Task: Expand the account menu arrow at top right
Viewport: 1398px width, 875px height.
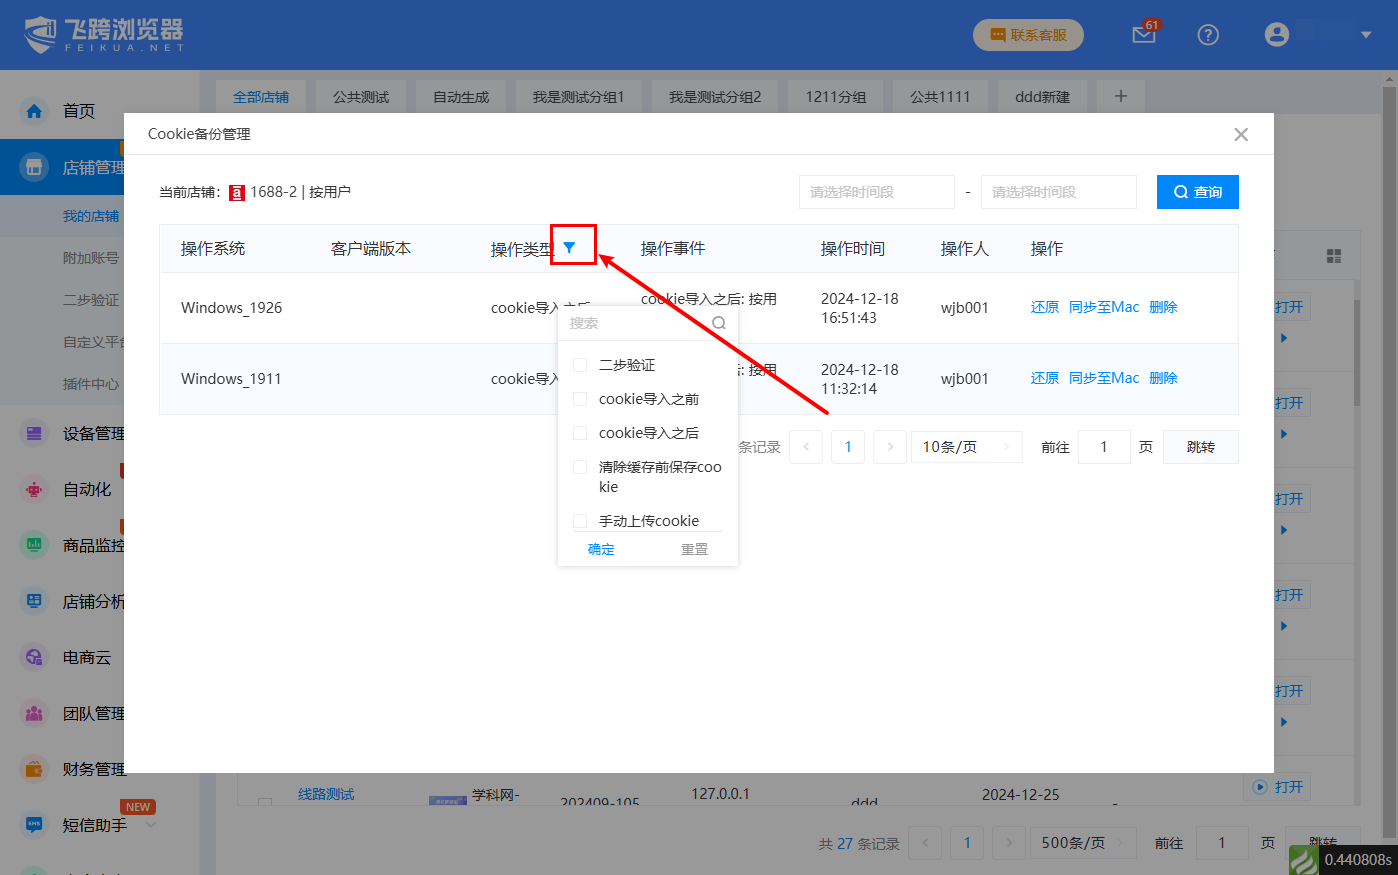Action: (1366, 35)
